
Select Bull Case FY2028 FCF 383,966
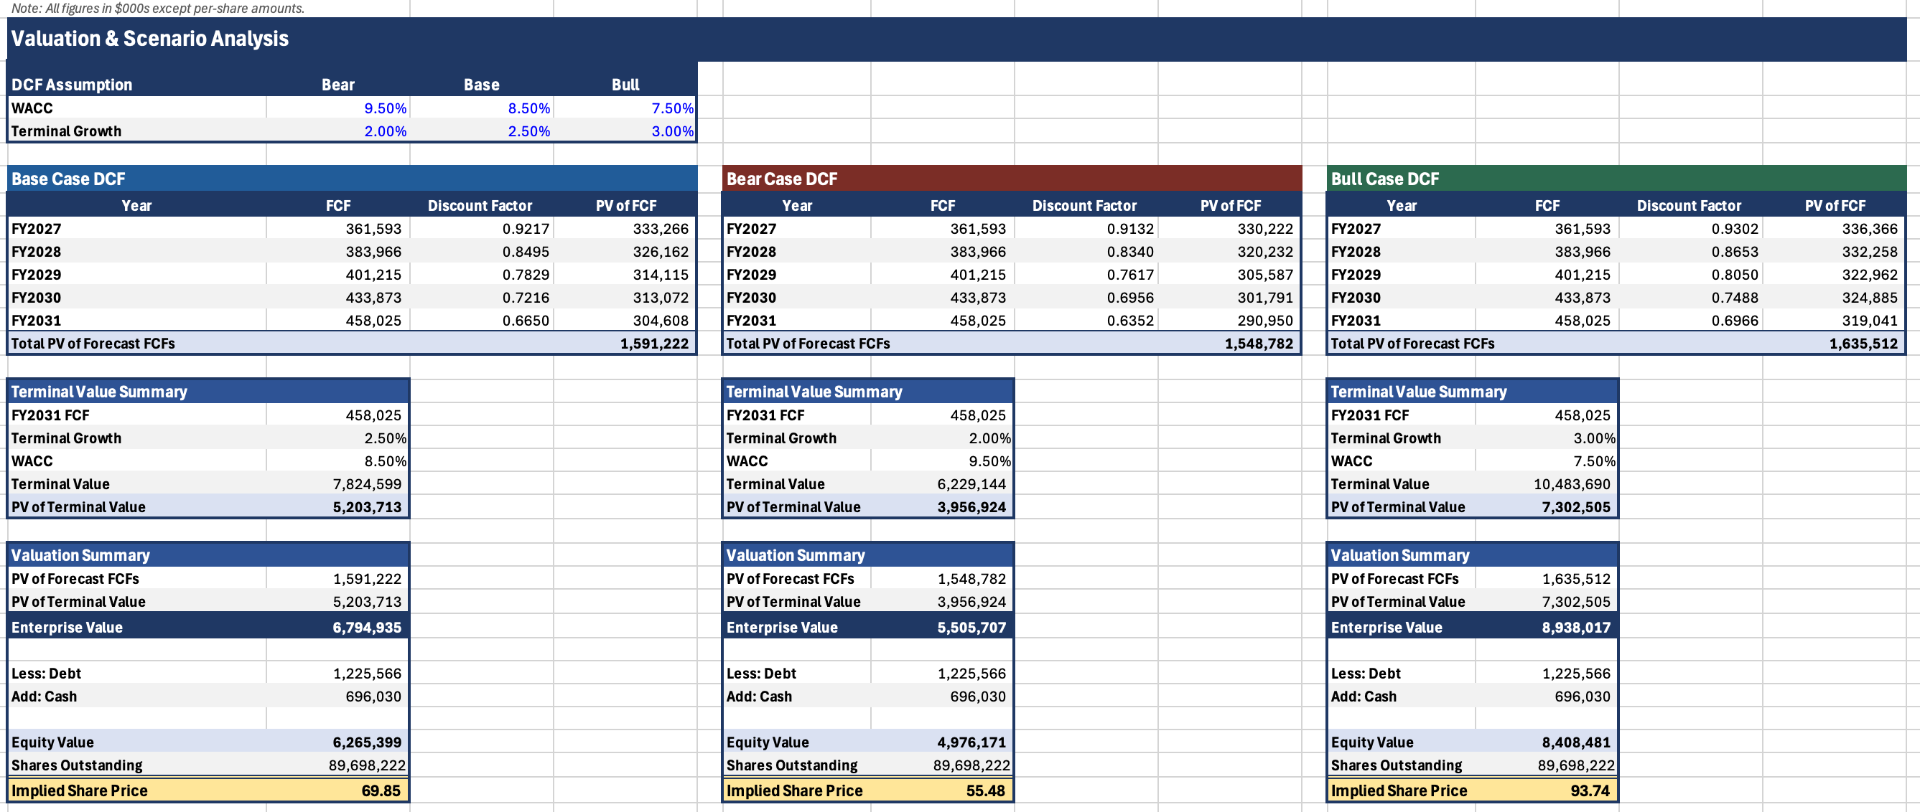[1583, 252]
